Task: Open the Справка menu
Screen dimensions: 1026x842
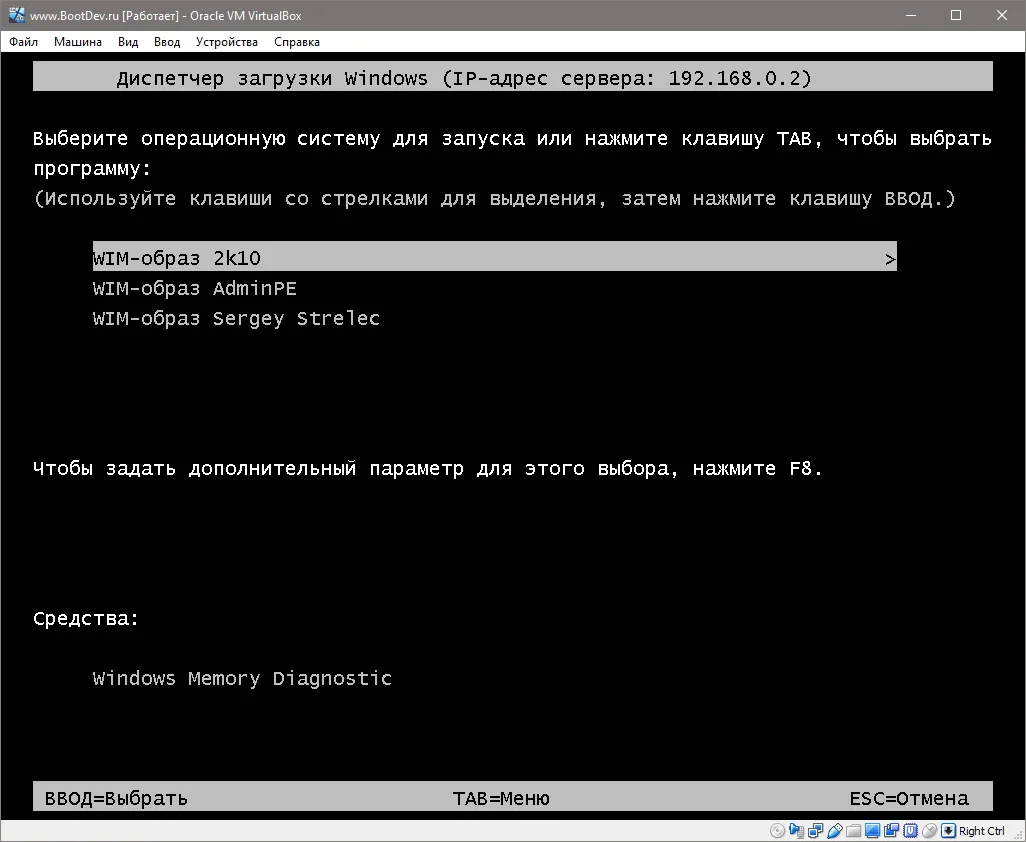Action: (296, 42)
